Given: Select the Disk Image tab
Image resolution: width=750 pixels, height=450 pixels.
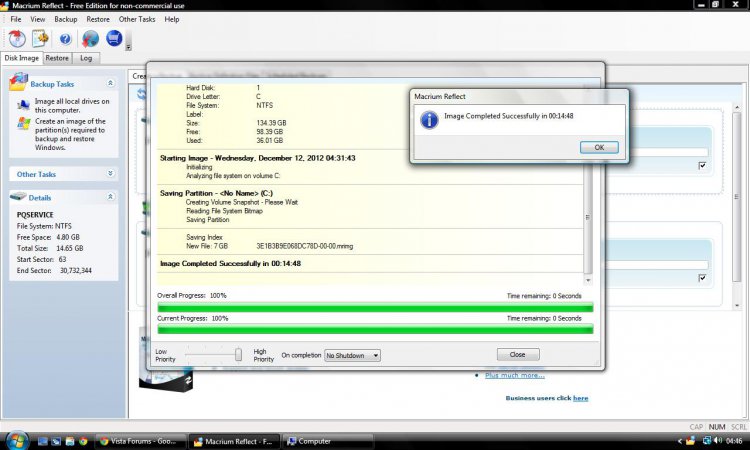Looking at the screenshot, I should point(22,58).
